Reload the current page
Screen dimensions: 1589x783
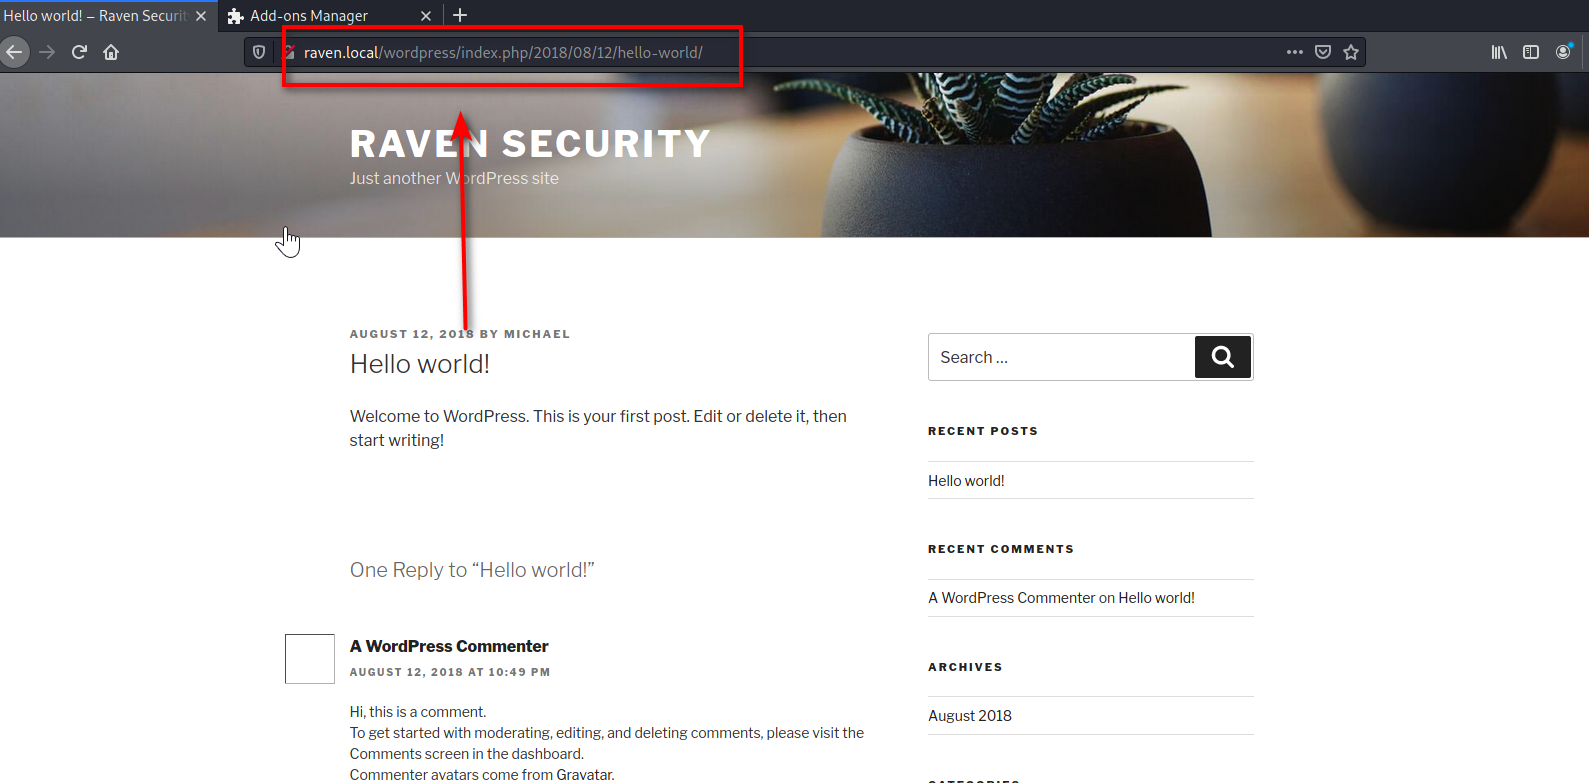pos(79,52)
